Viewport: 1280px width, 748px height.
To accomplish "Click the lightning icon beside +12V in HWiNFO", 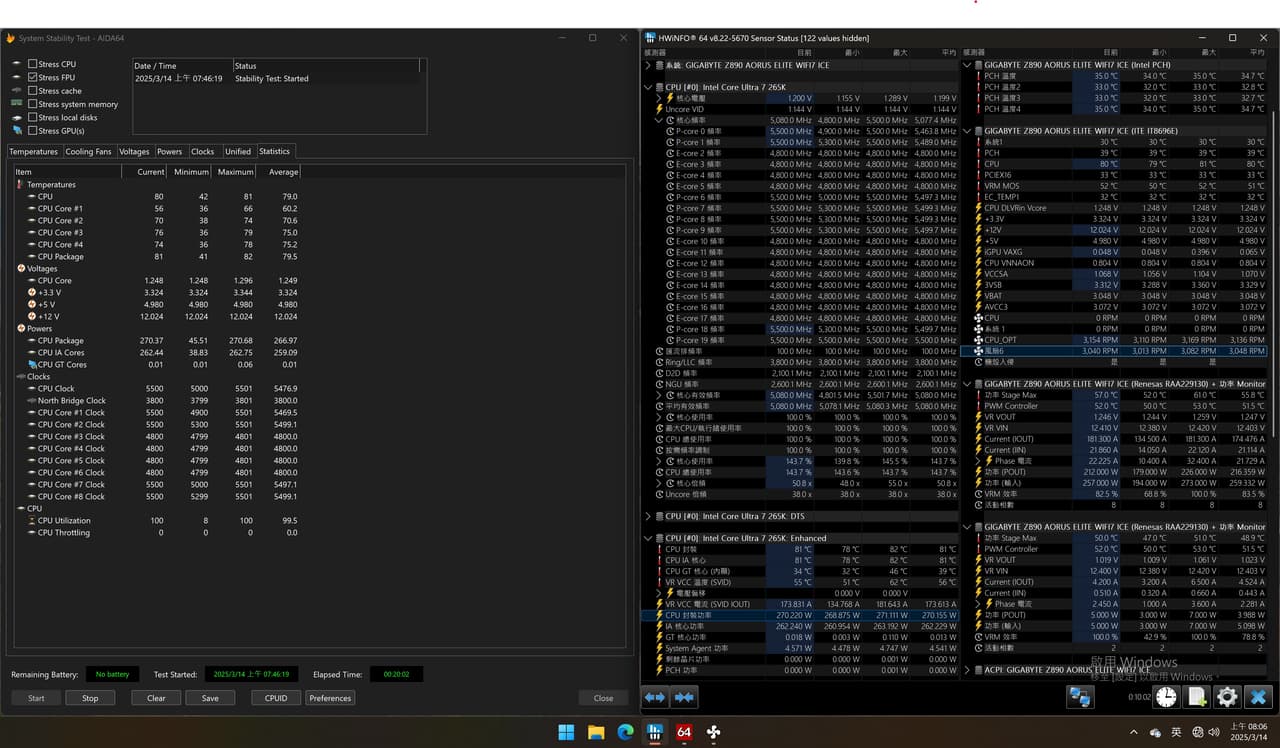I will pos(978,230).
